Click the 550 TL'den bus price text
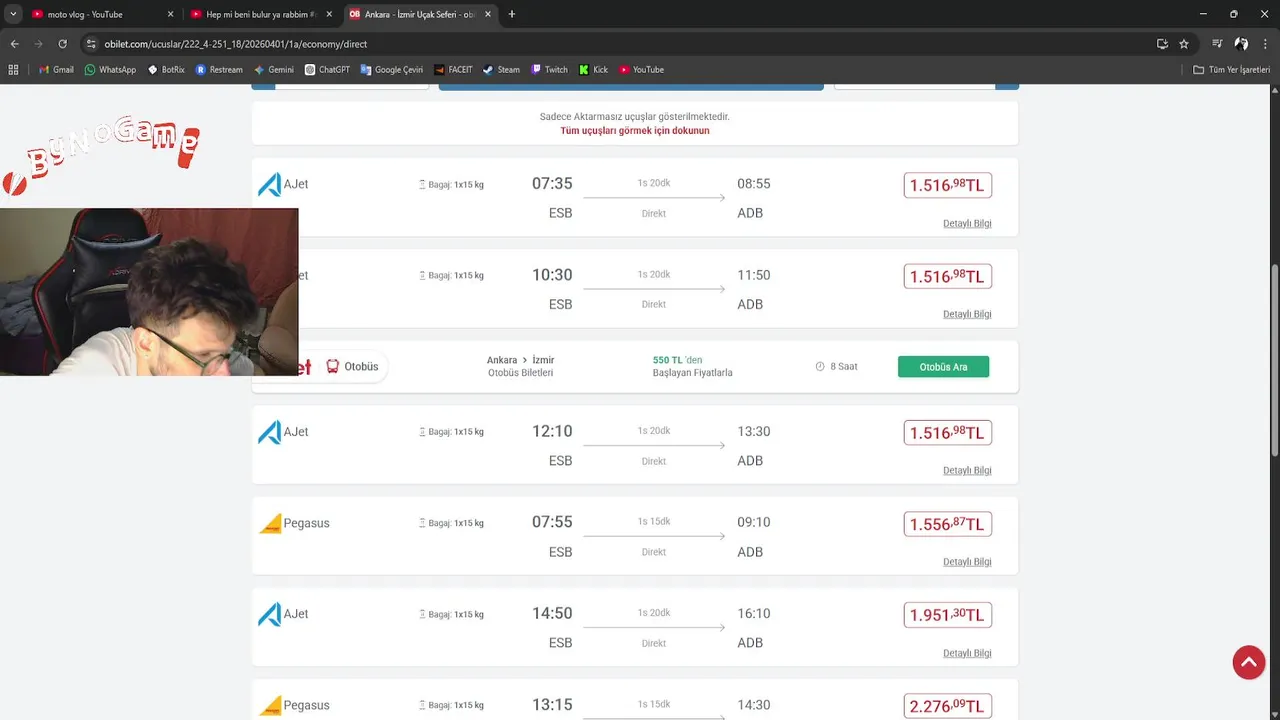1280x720 pixels. pyautogui.click(x=678, y=360)
